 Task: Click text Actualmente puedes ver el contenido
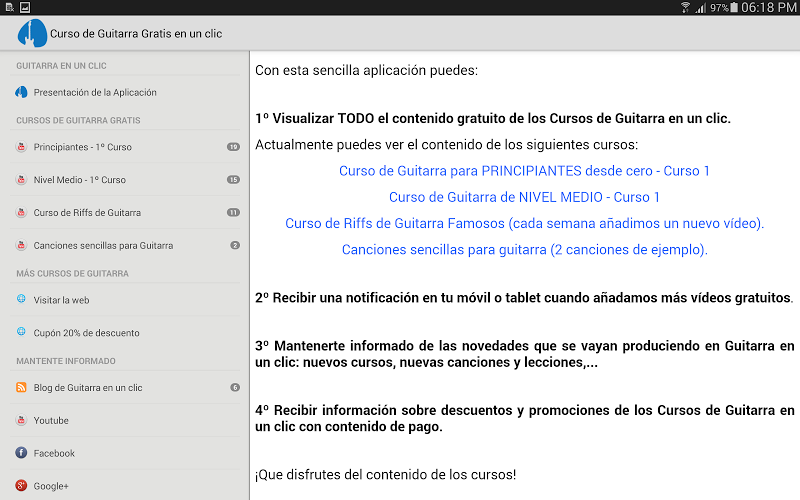click(x=446, y=145)
